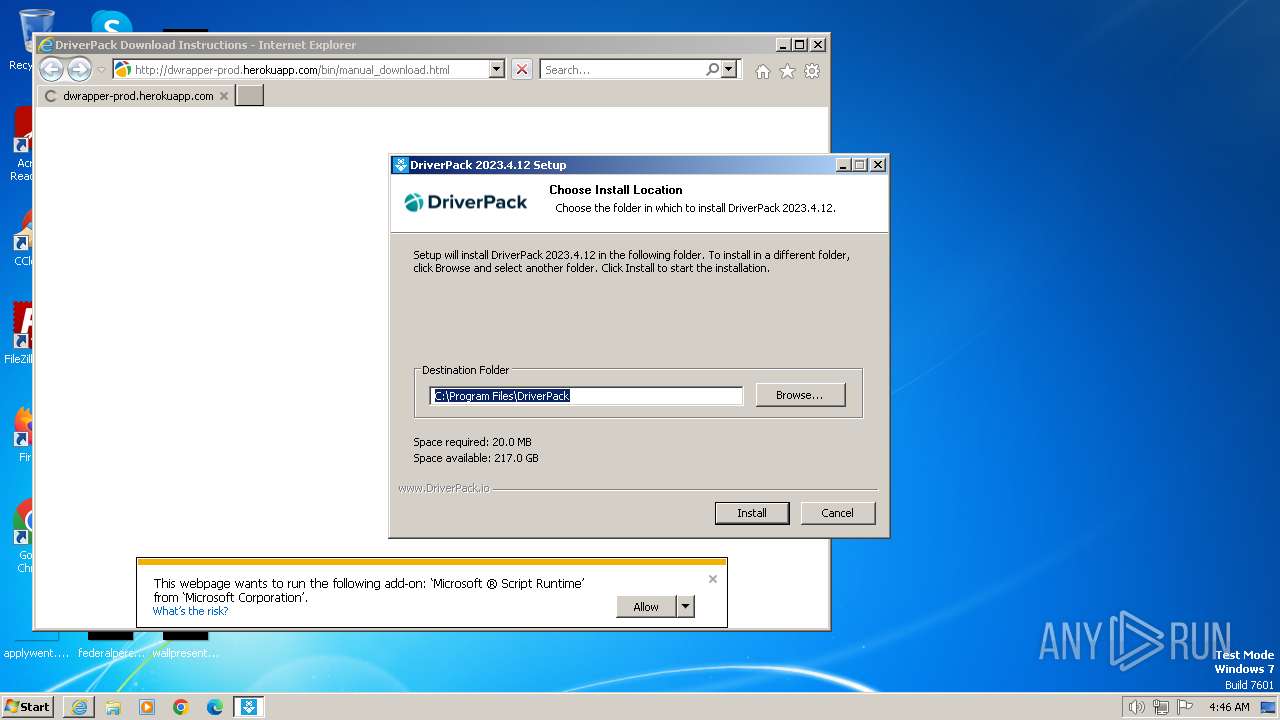The height and width of the screenshot is (720, 1280).
Task: Open the 'What's the risk?' link
Action: [190, 611]
